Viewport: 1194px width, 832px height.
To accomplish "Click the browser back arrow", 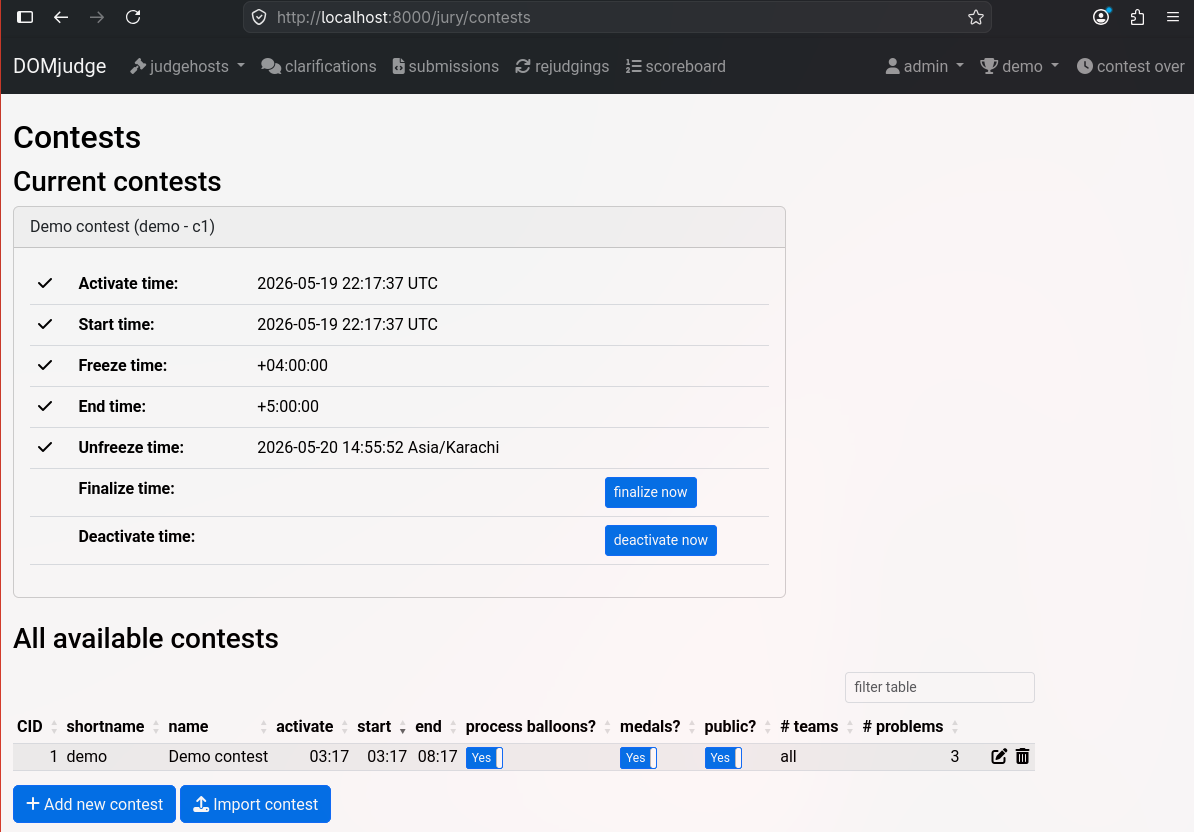I will point(61,17).
